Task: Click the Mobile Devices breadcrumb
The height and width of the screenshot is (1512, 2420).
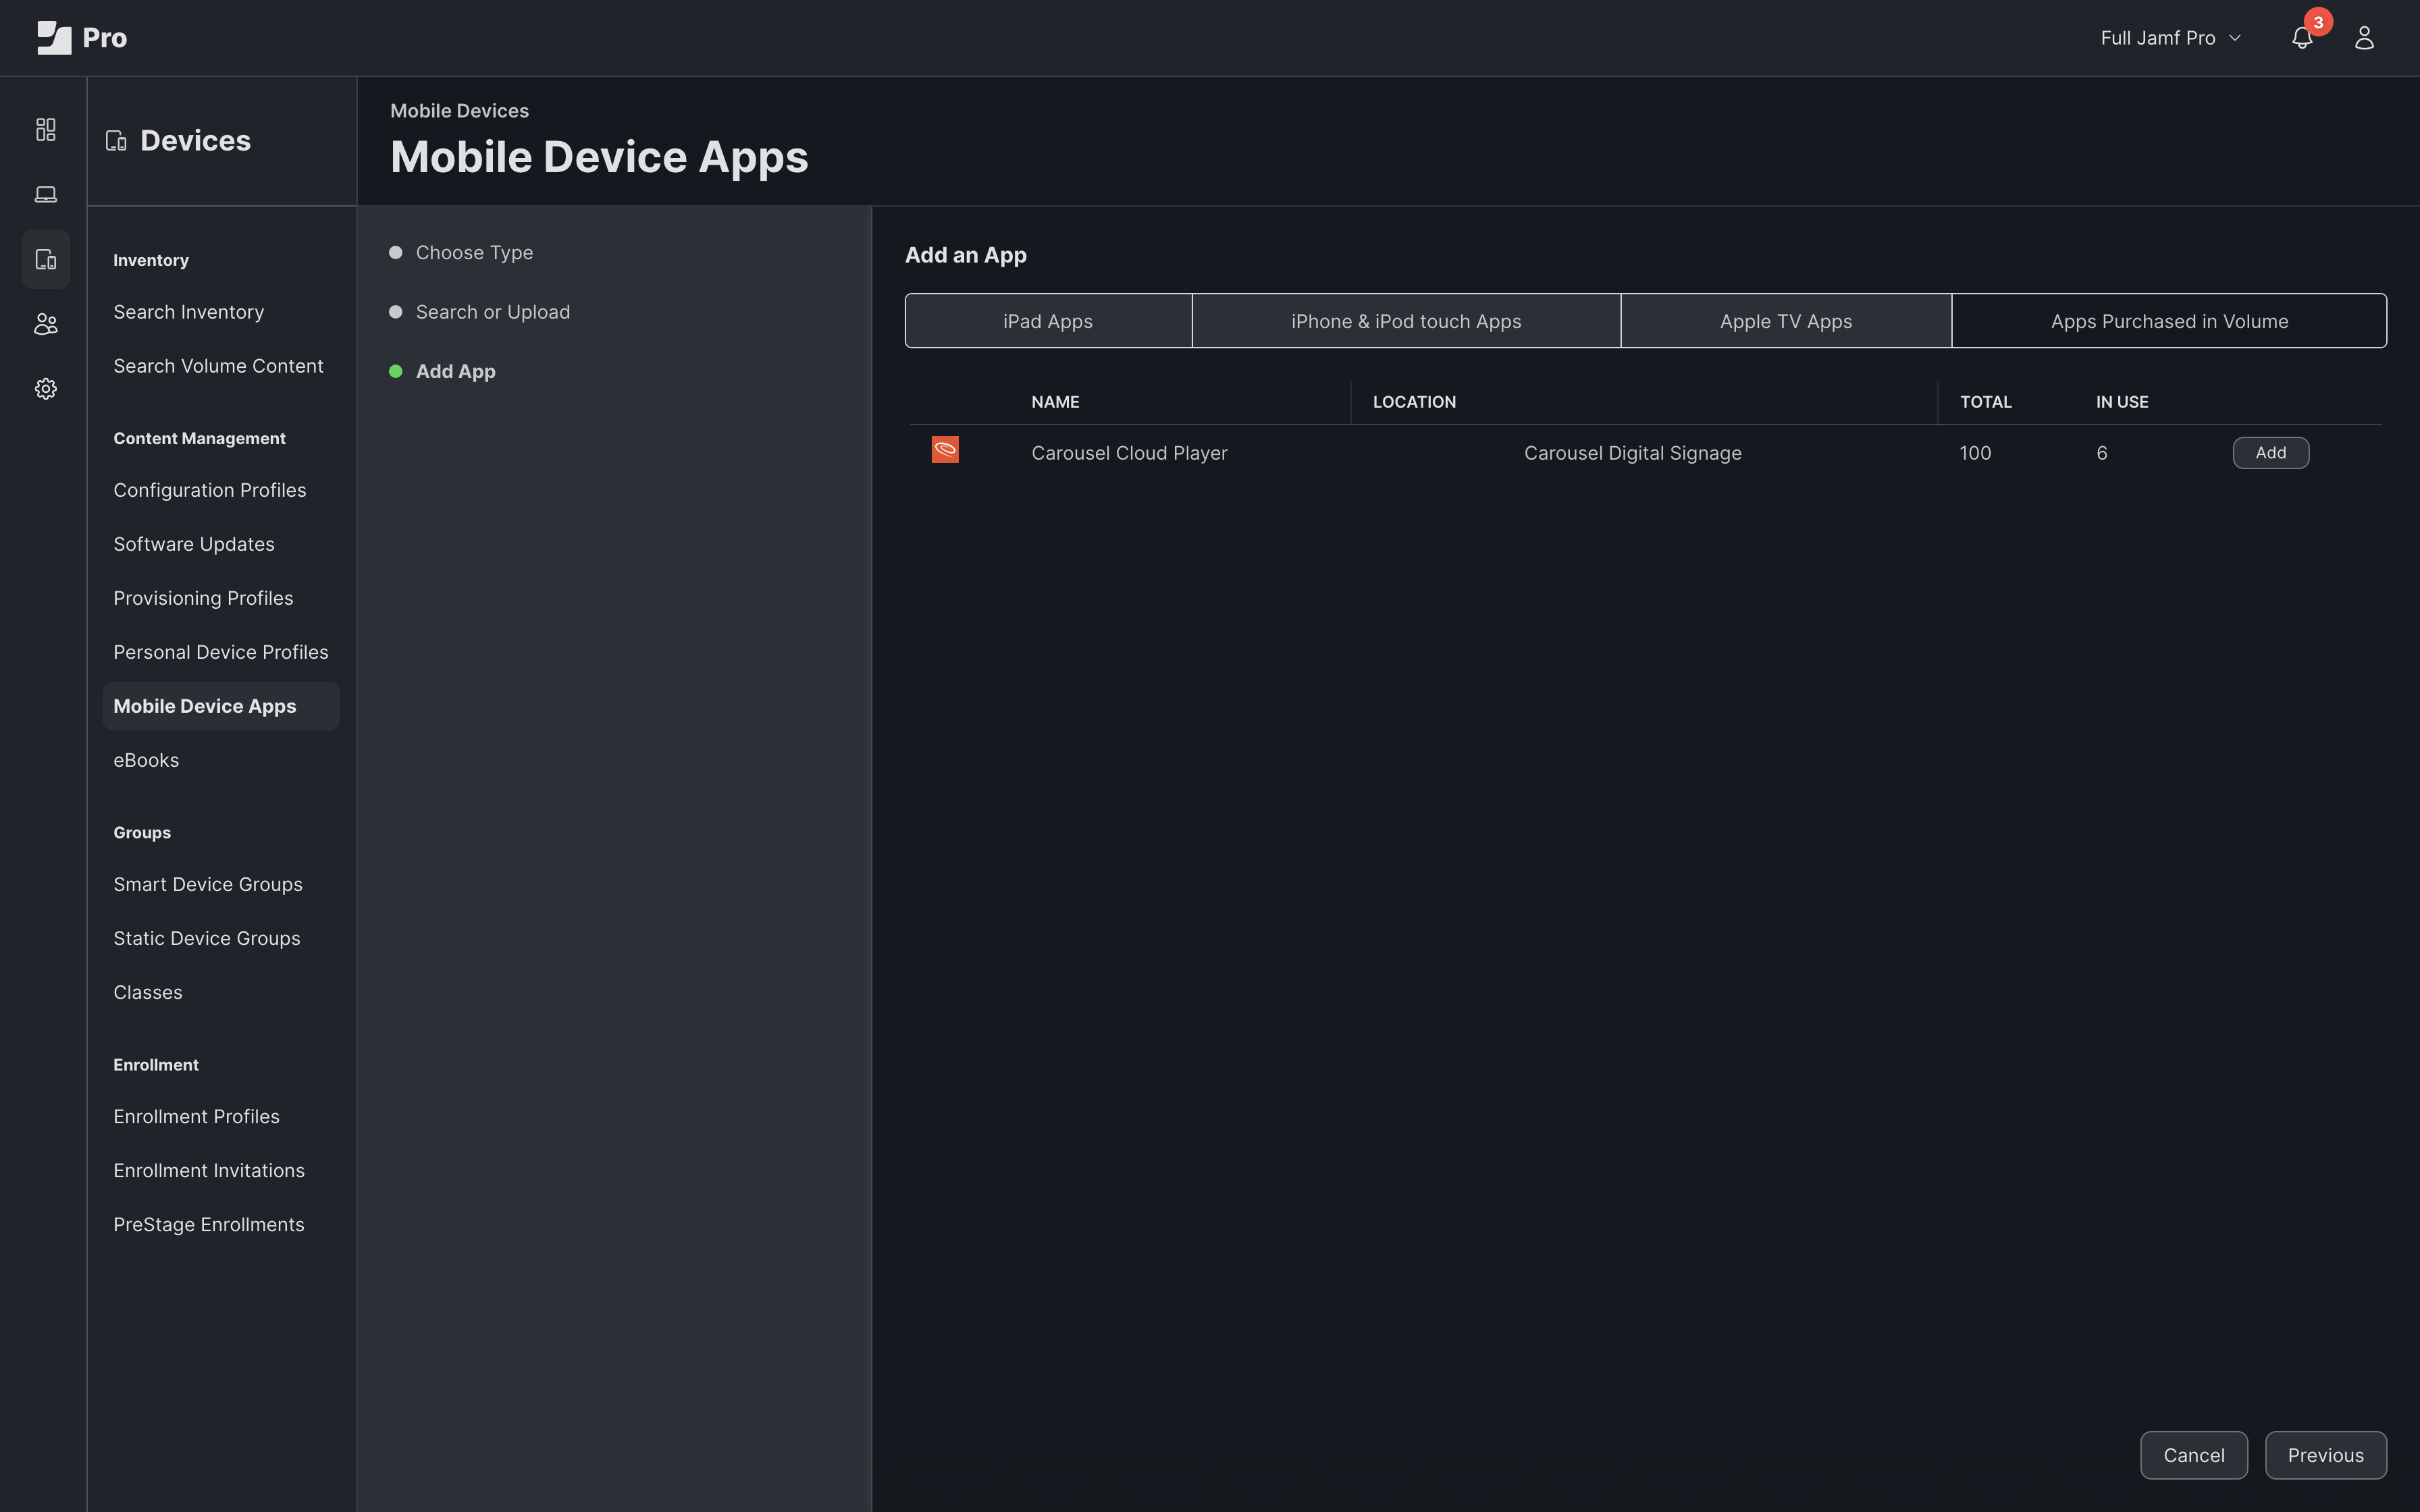Action: click(459, 111)
